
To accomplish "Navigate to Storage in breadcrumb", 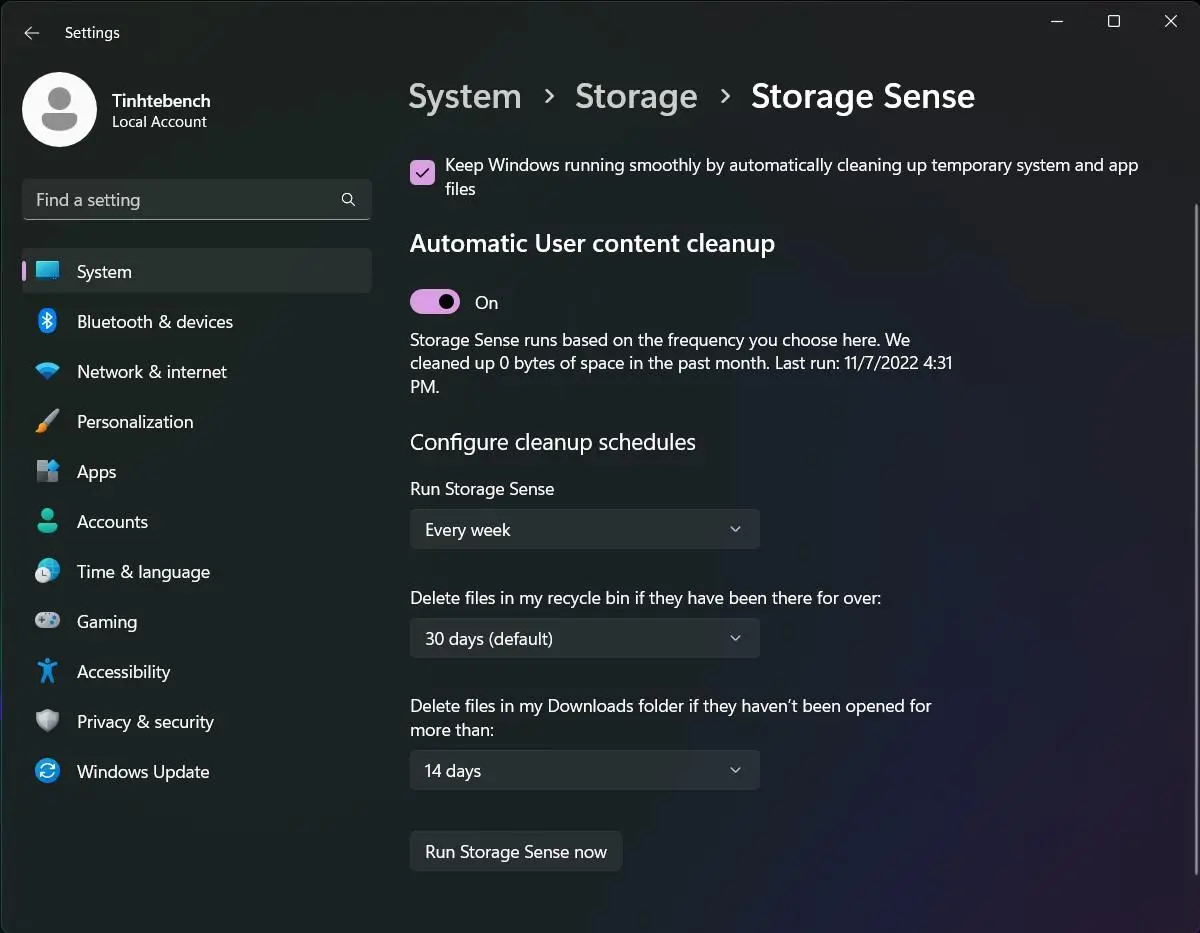I will [636, 96].
